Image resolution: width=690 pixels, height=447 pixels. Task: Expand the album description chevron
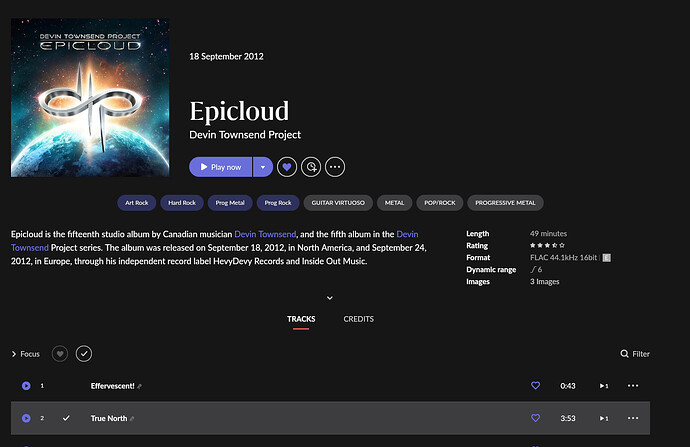coord(330,298)
